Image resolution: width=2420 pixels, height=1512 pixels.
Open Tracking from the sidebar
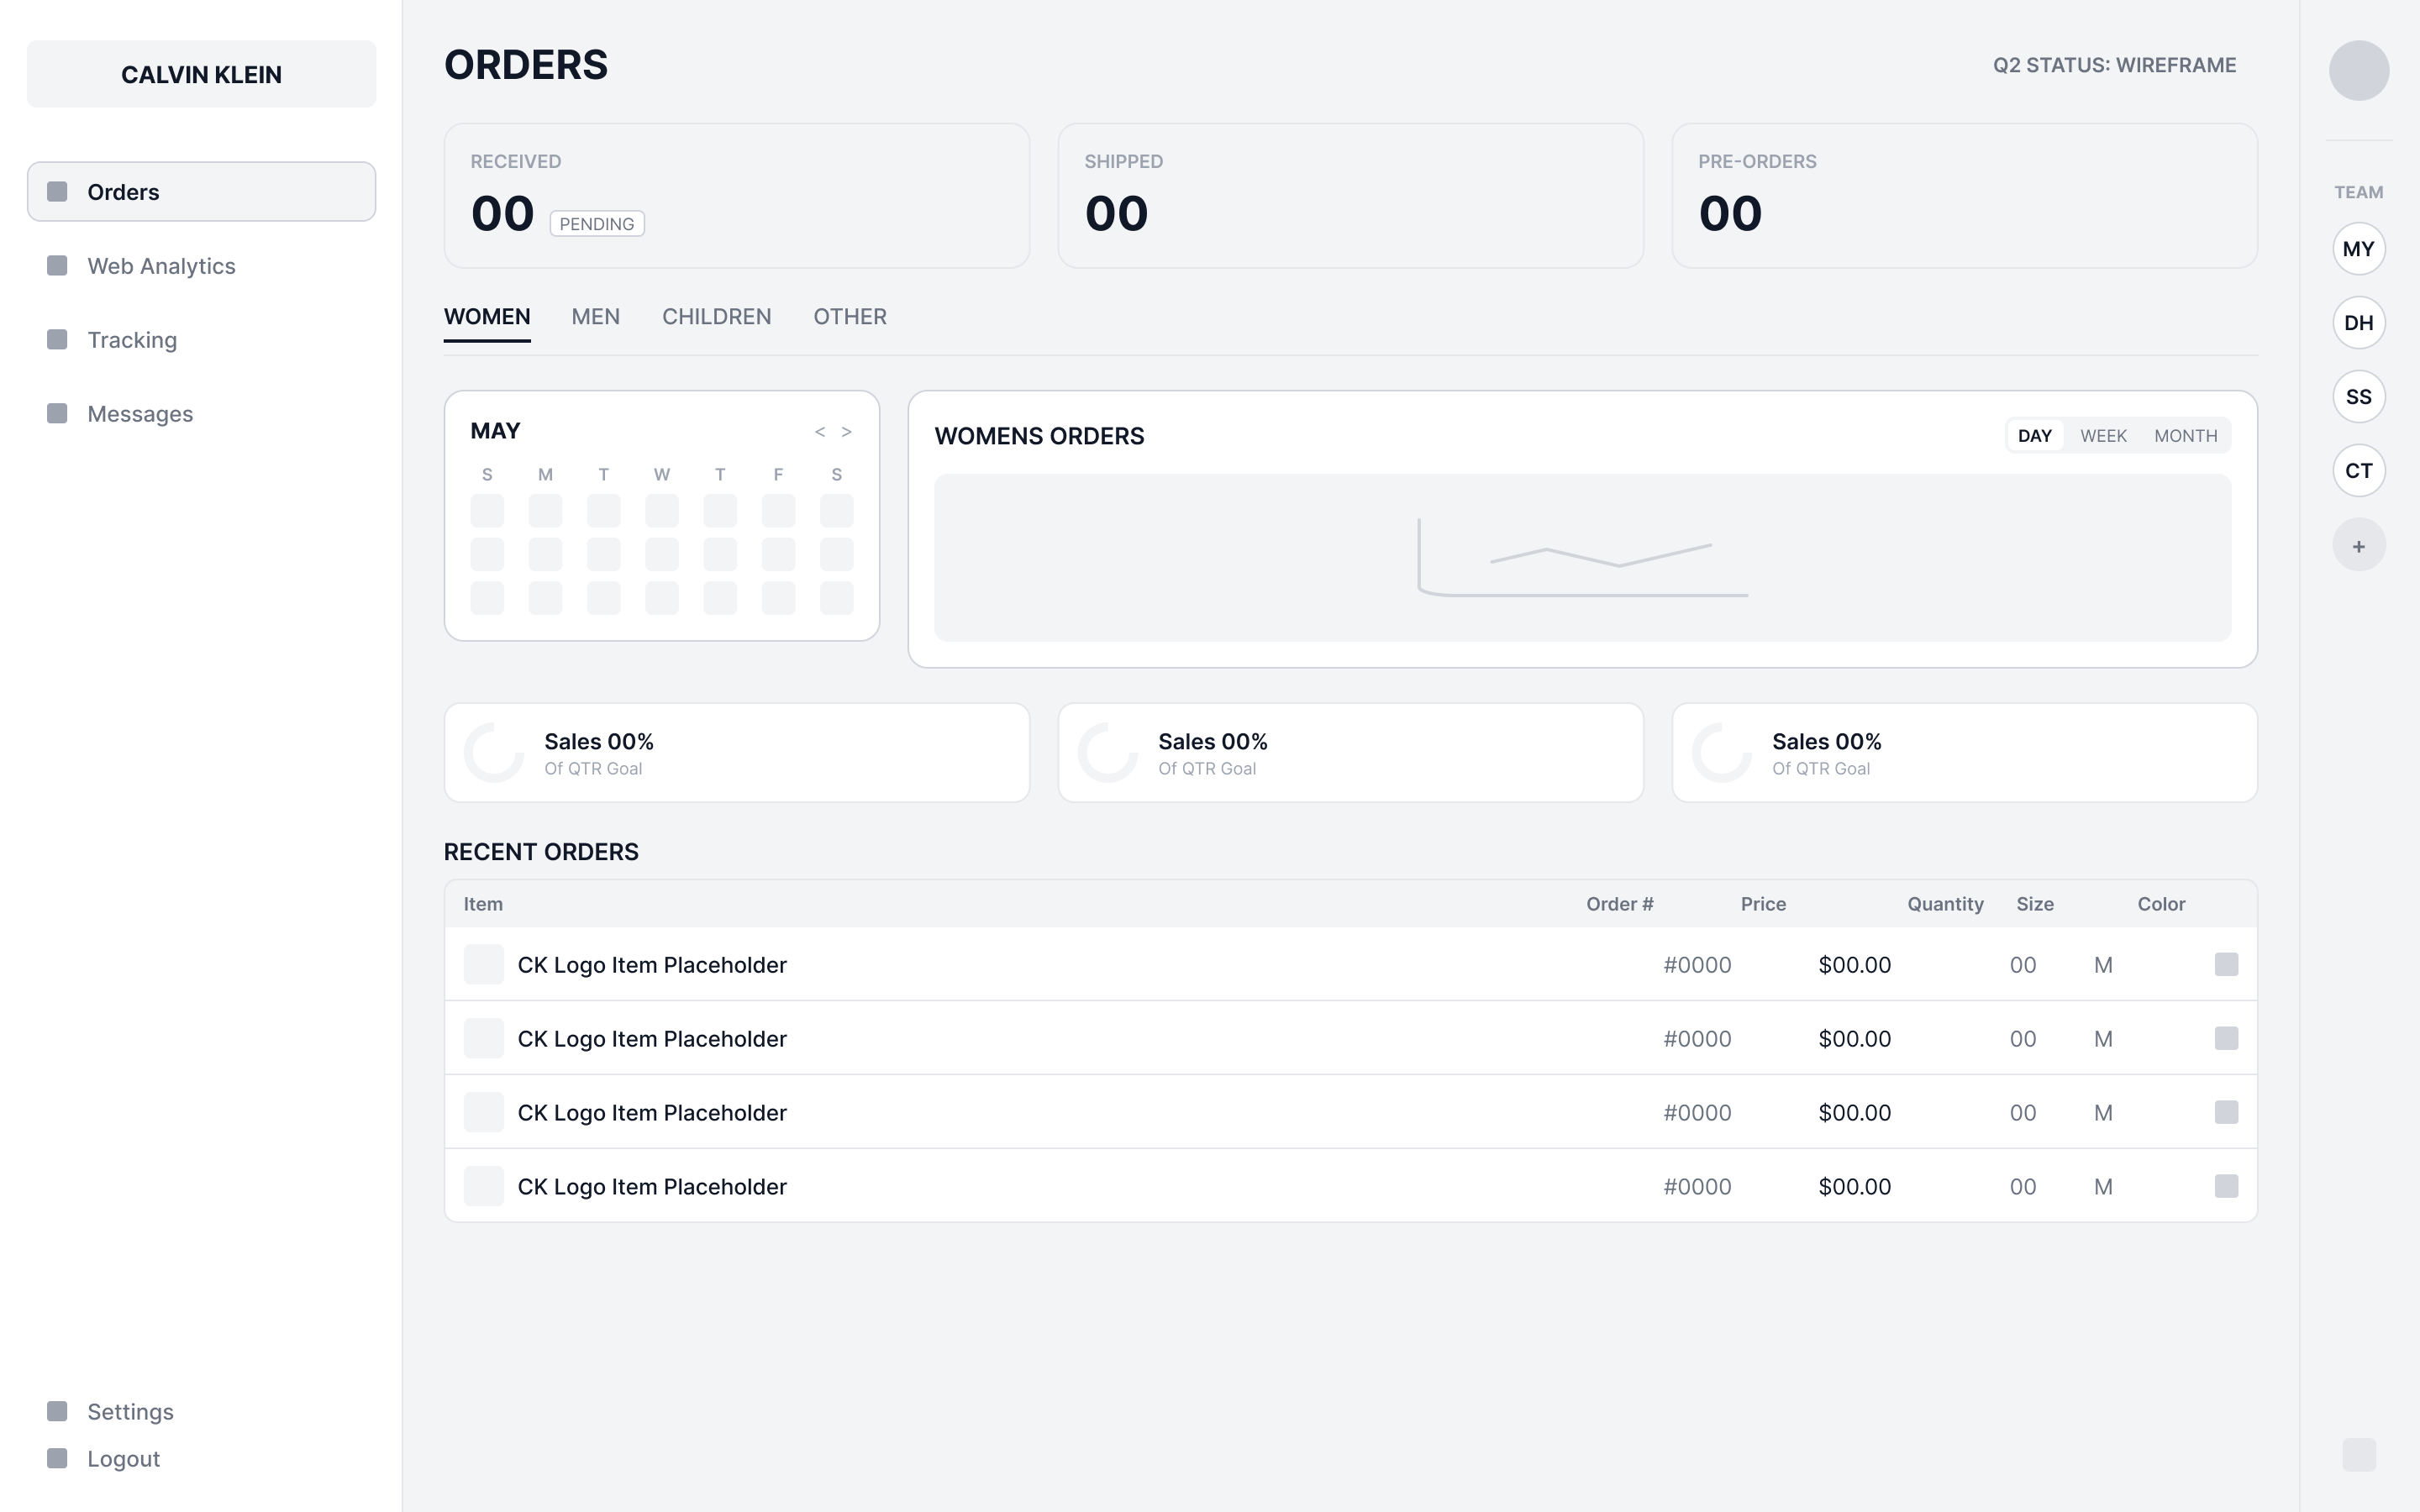201,339
